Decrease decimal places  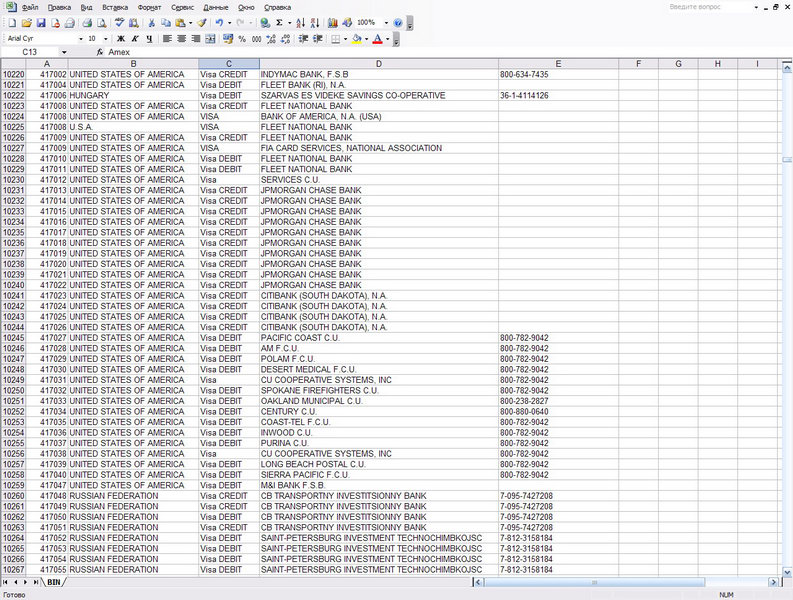coord(285,39)
